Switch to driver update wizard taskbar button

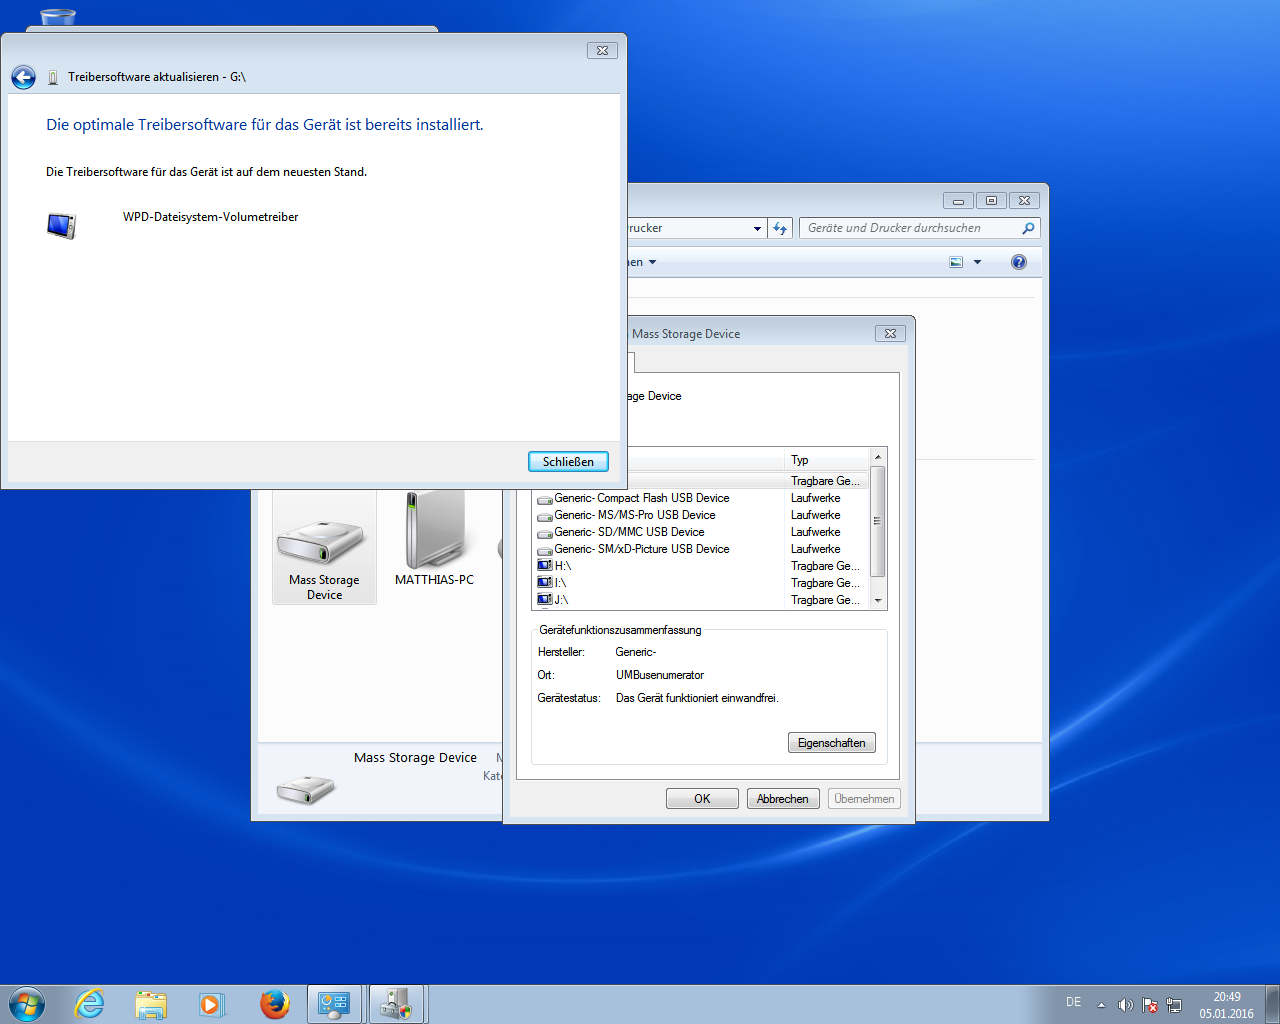[x=397, y=1004]
